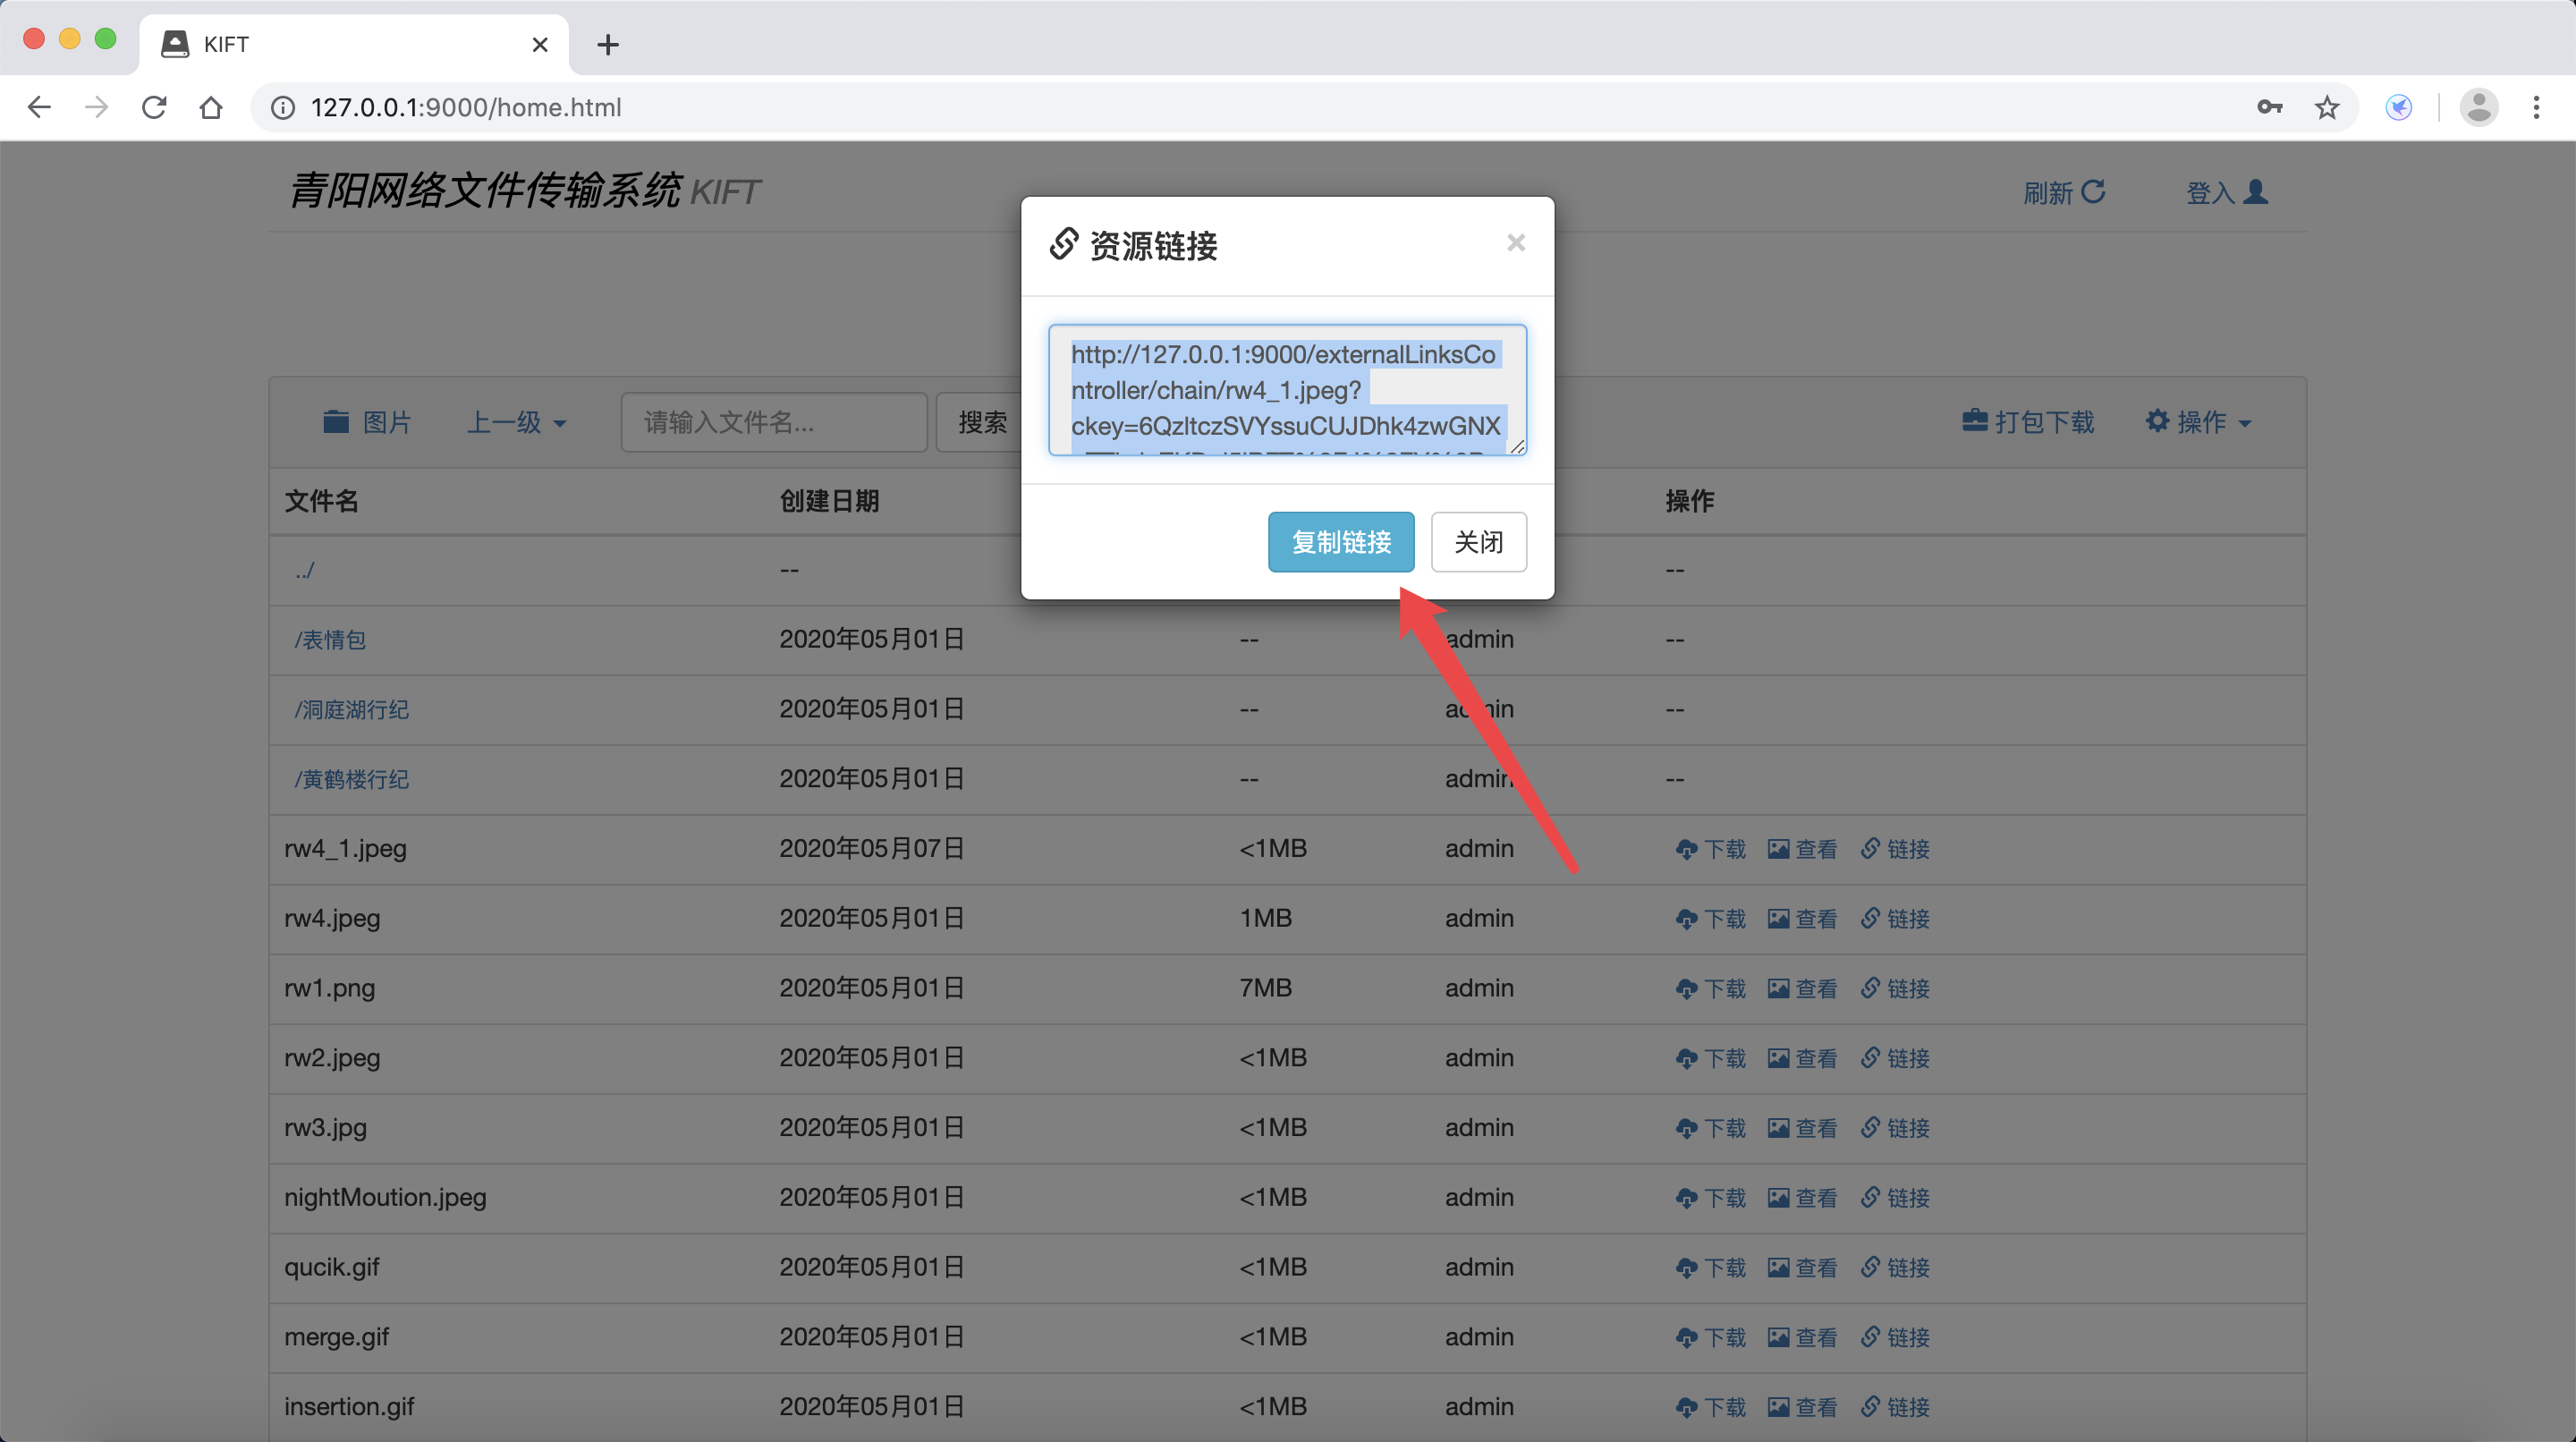
Task: Reload page using browser refresh icon
Action: [154, 107]
